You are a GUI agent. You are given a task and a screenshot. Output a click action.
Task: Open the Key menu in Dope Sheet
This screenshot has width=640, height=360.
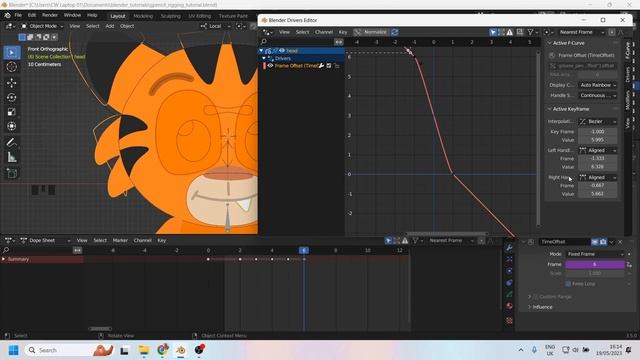162,240
